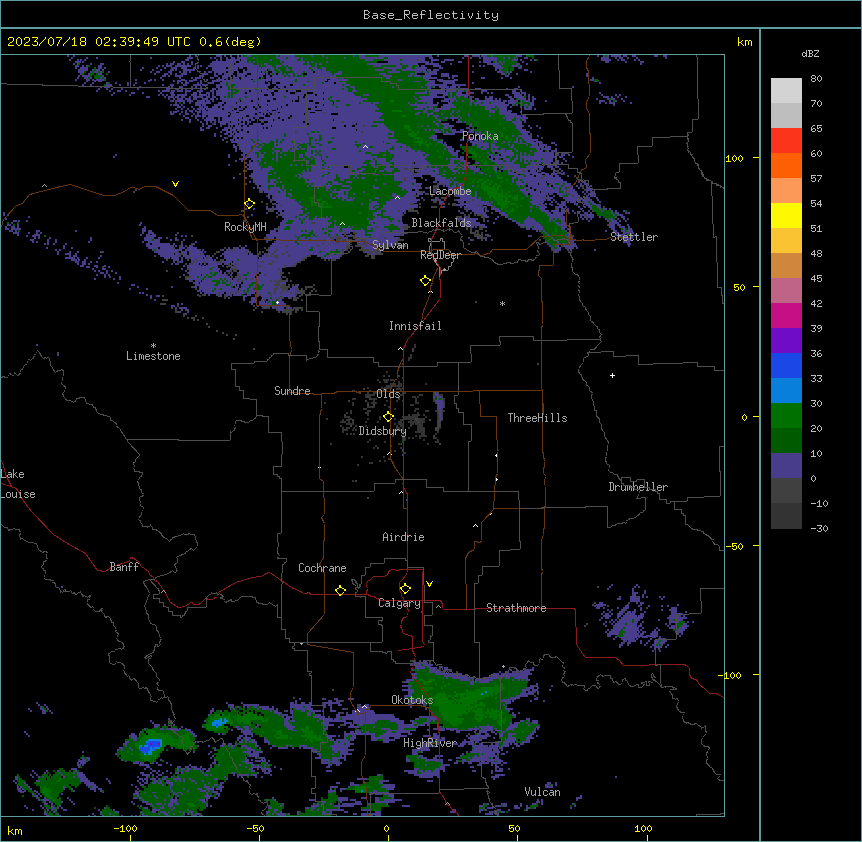862x842 pixels.
Task: Select the Banff label
Action: 124,567
